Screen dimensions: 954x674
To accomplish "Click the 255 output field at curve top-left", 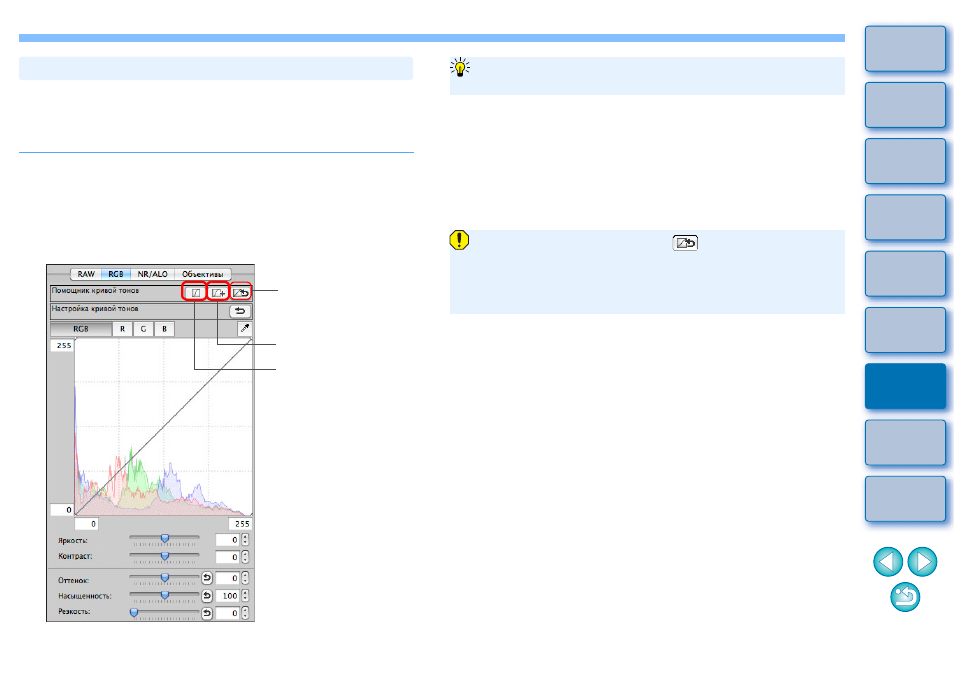I will (x=62, y=346).
